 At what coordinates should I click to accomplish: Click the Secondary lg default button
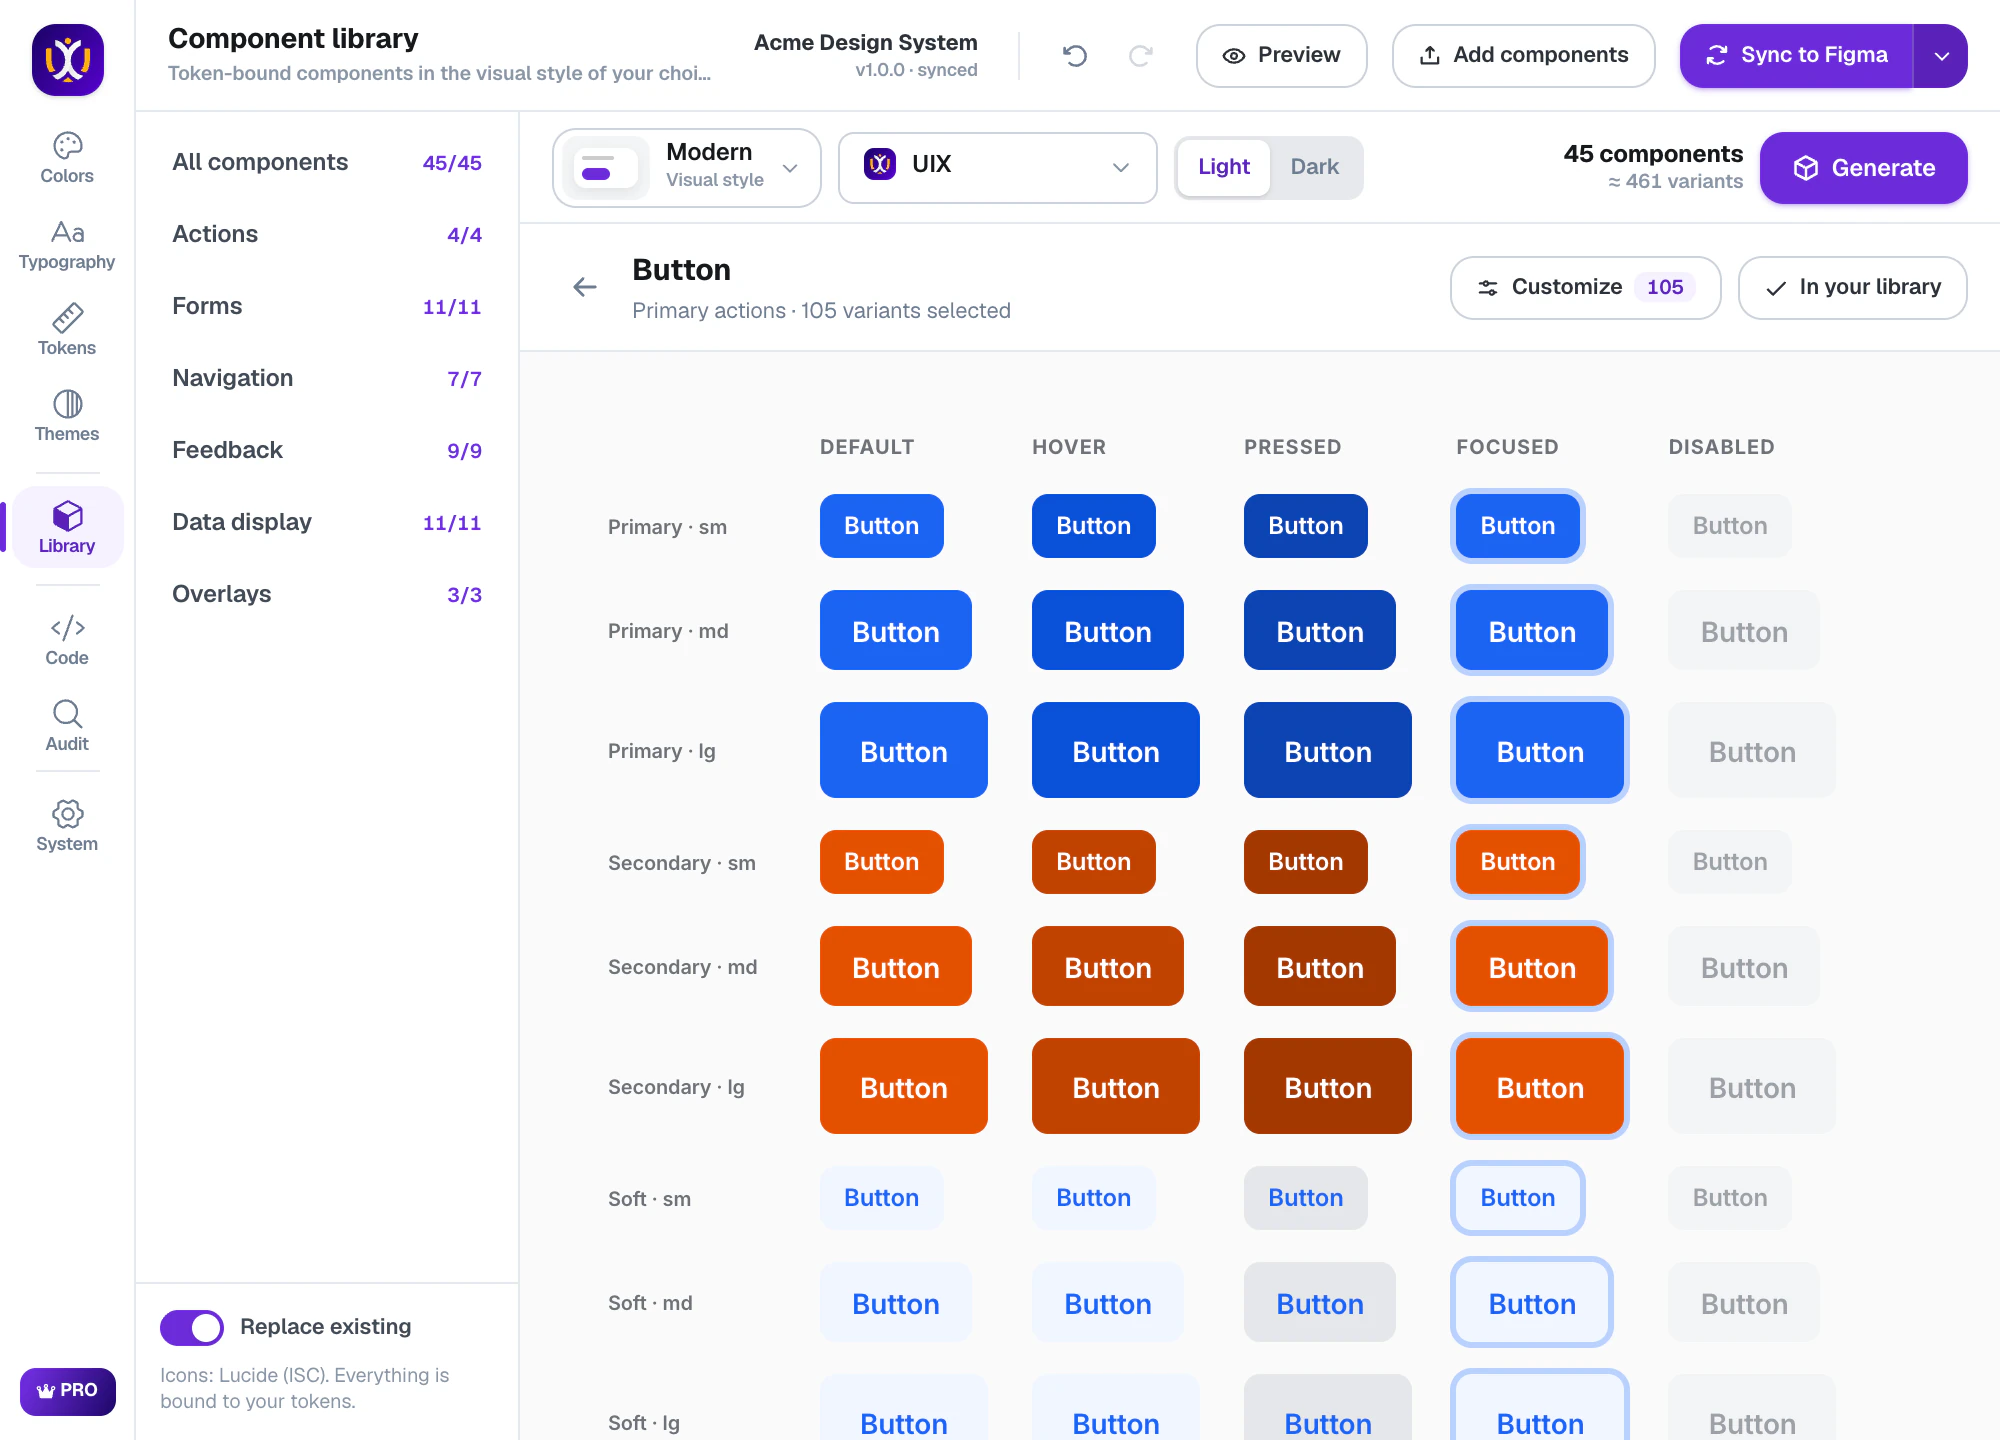[903, 1086]
